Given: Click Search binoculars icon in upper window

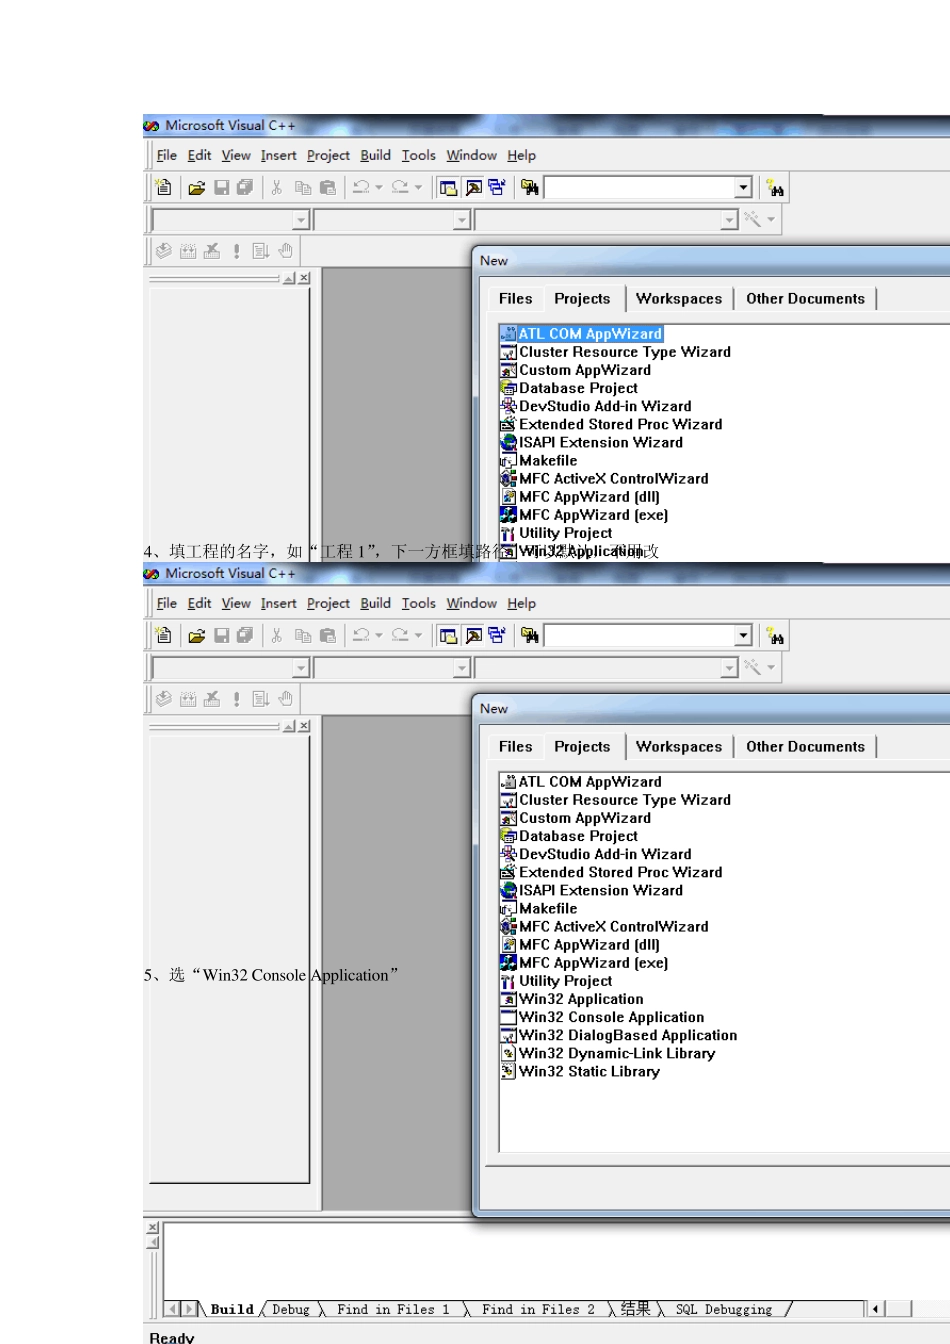Looking at the screenshot, I should (x=775, y=188).
